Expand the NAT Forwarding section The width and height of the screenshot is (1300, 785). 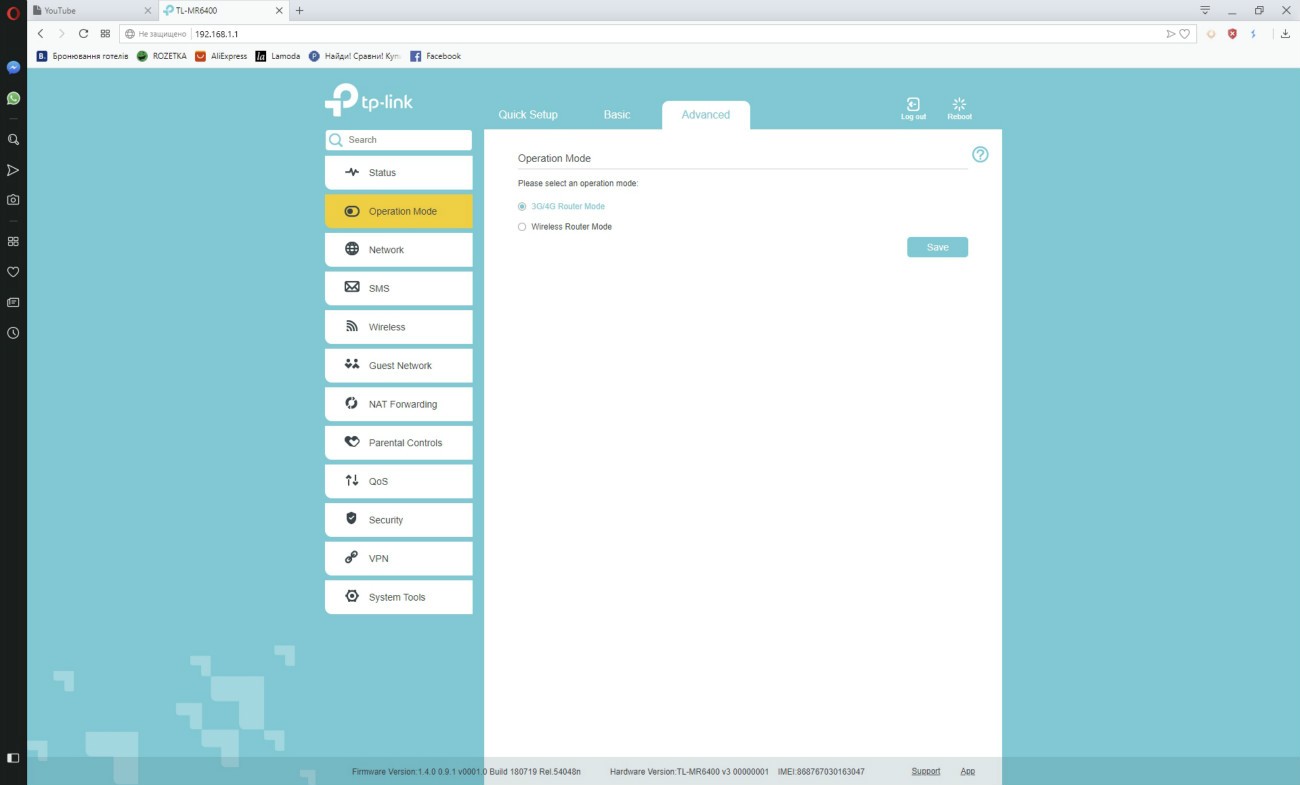(398, 404)
